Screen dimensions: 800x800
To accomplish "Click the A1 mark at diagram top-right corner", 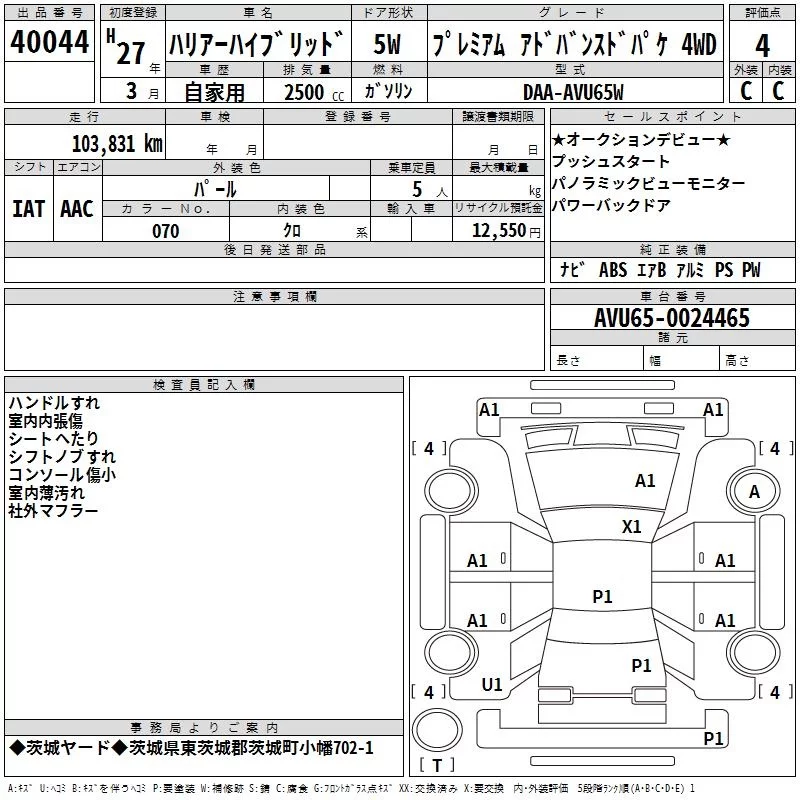I will tap(713, 410).
